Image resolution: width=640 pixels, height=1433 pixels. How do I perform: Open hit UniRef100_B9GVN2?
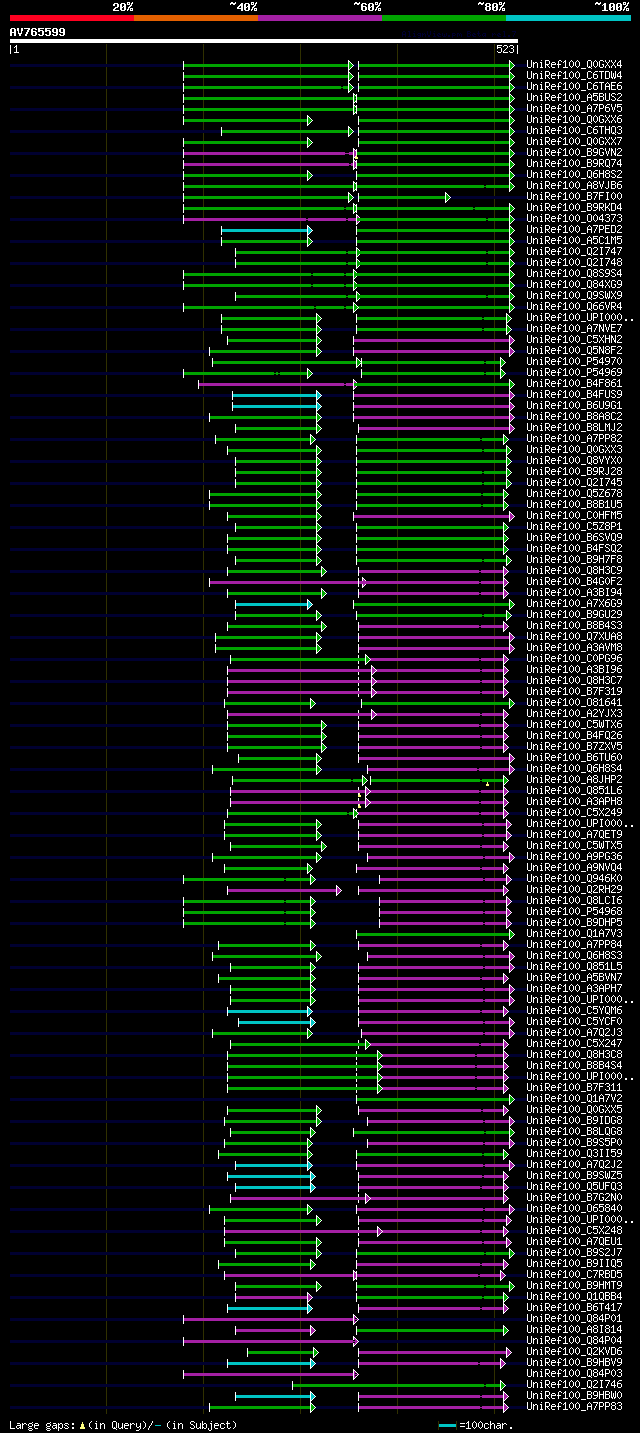tap(574, 152)
